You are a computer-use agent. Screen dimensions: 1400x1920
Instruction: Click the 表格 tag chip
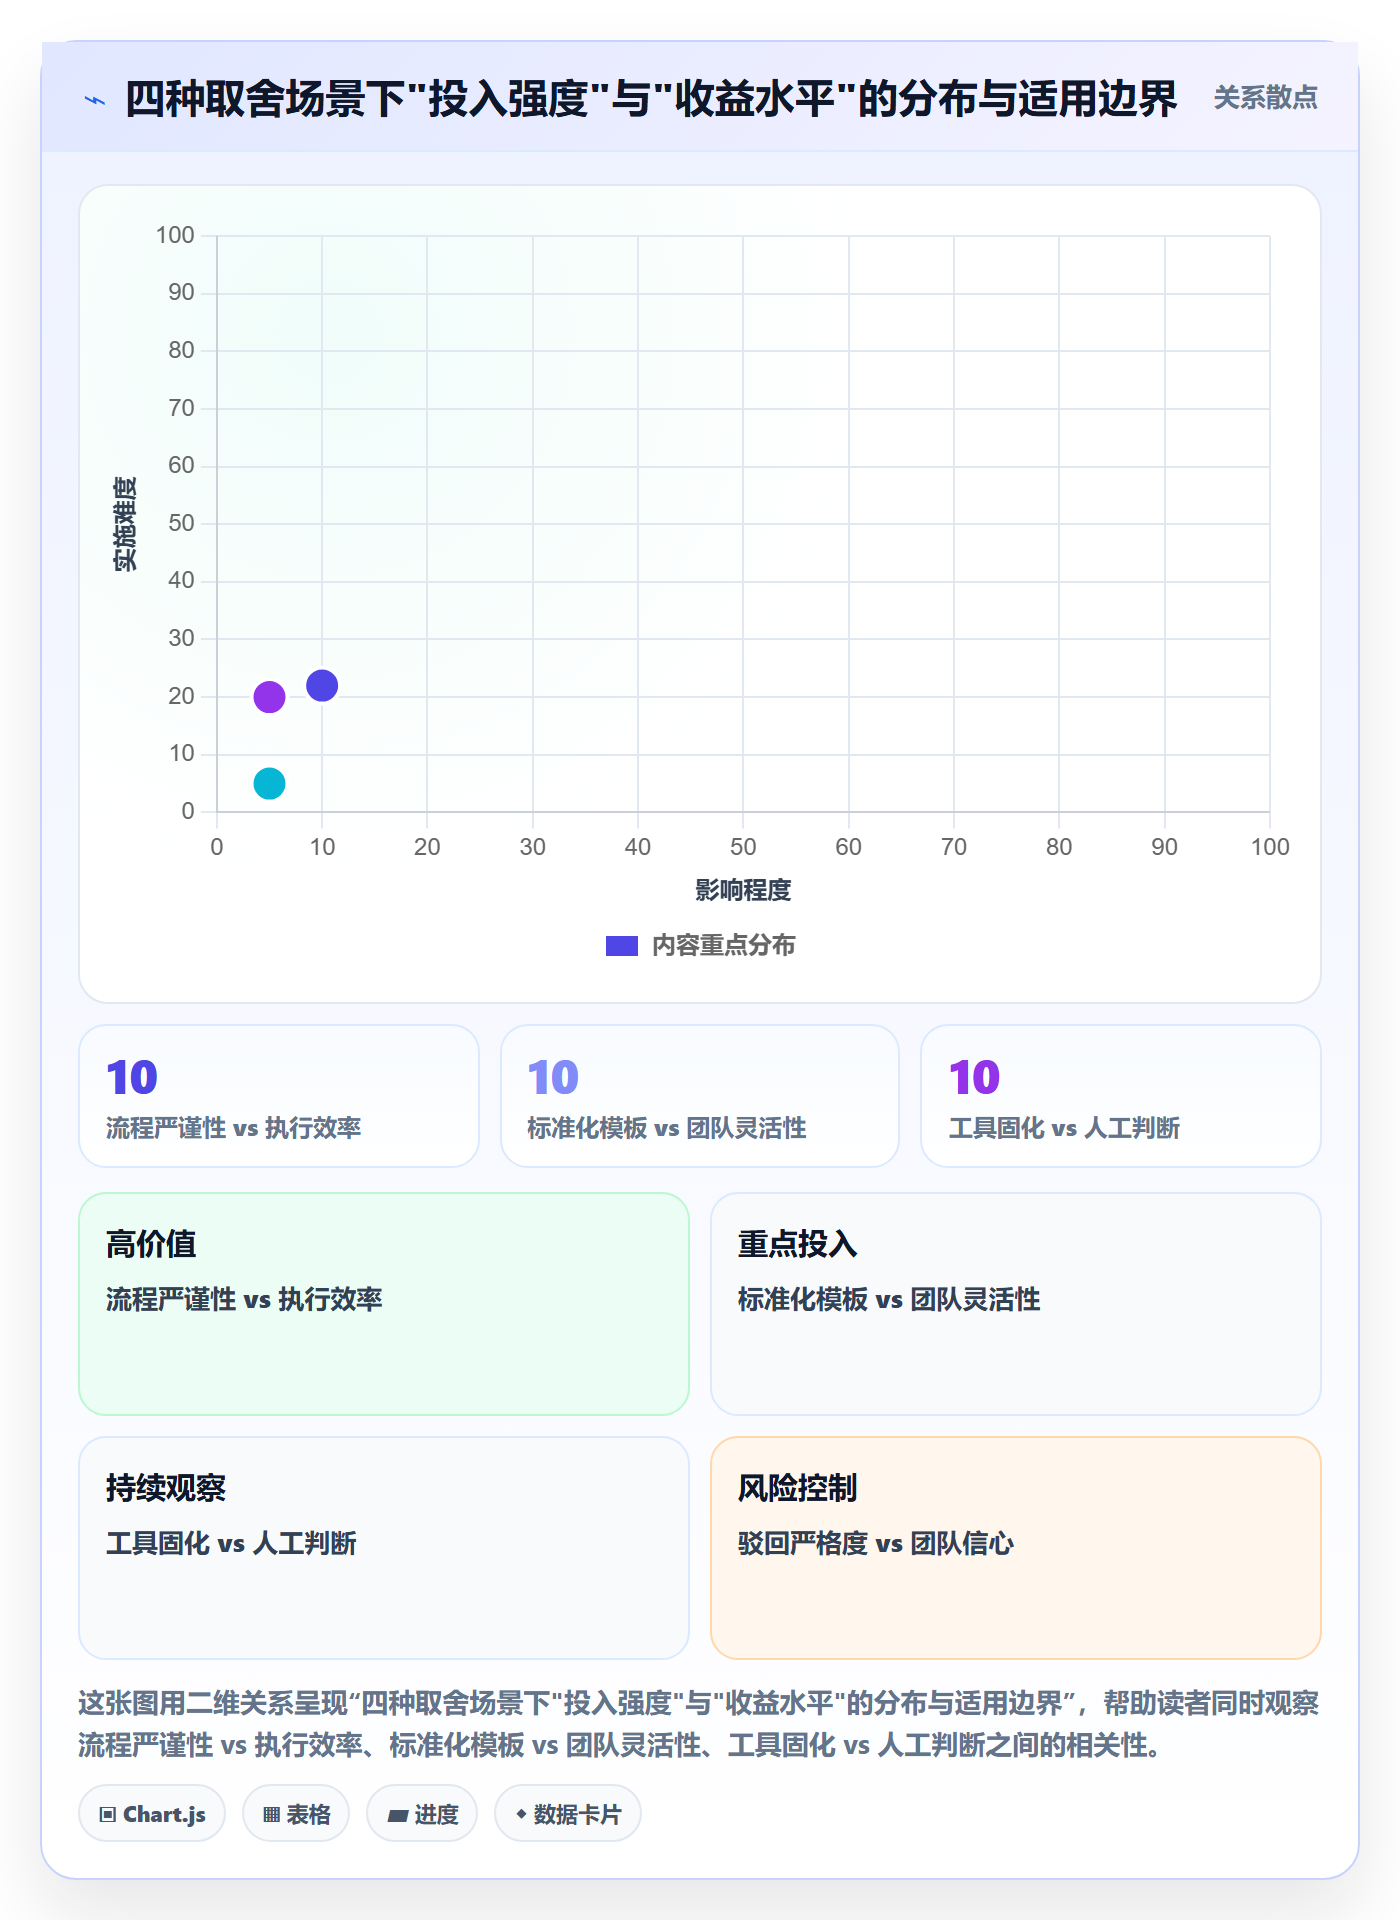point(296,1814)
